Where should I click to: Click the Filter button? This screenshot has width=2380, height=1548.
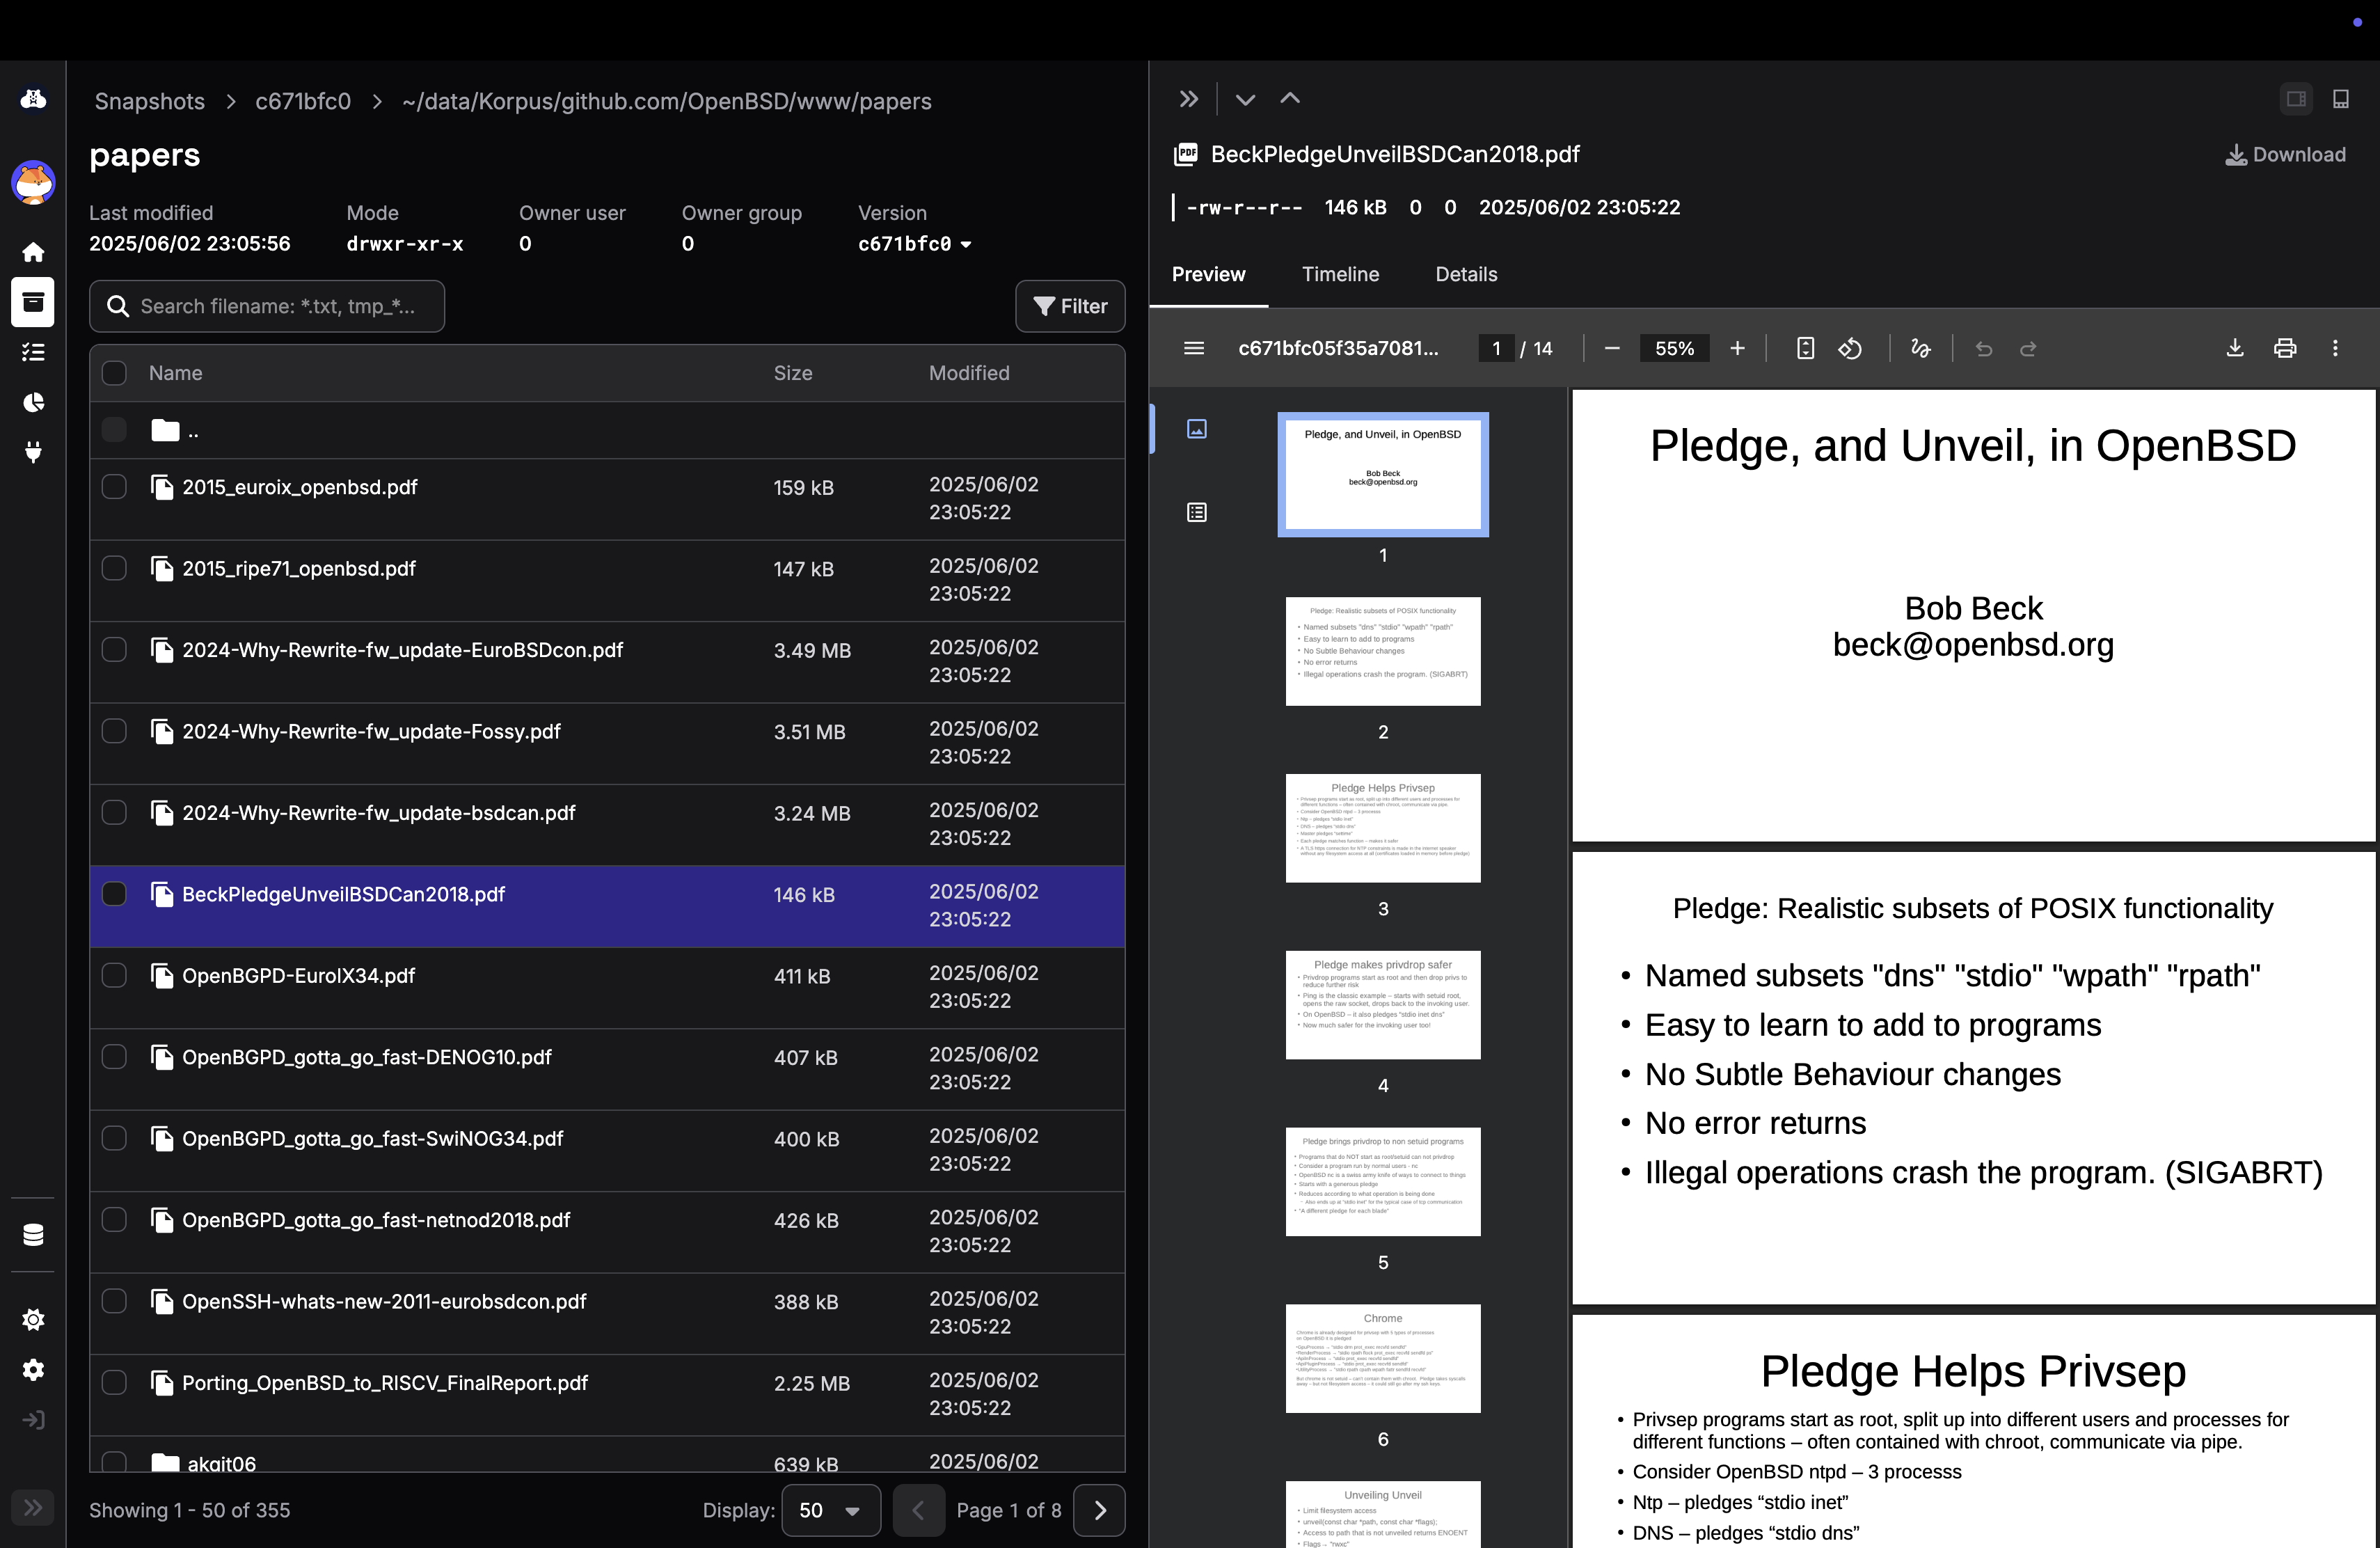1070,306
